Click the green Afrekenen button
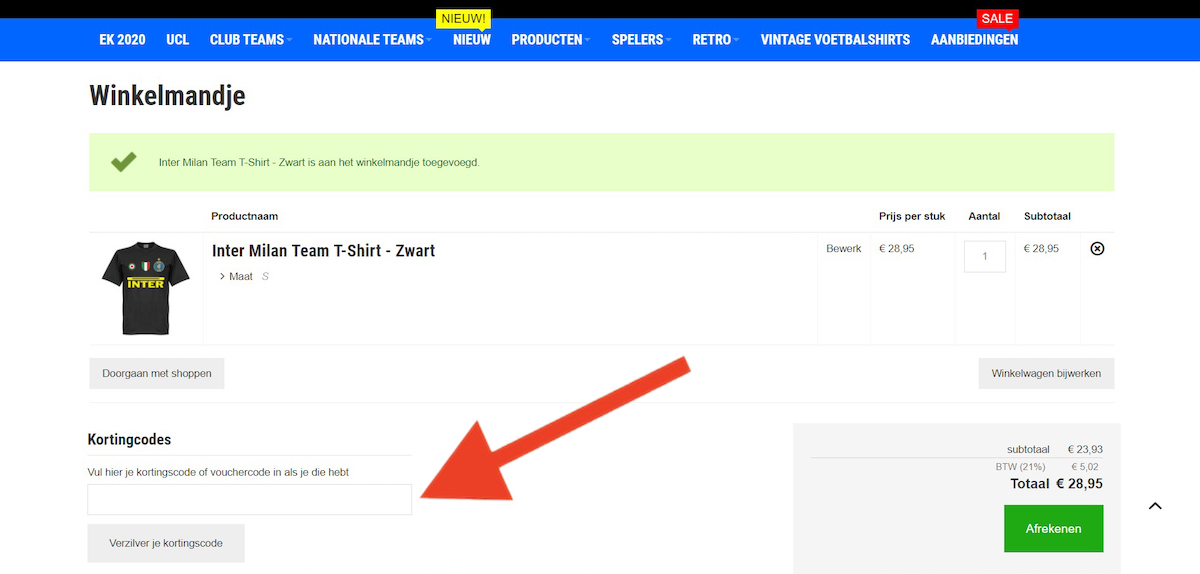Image resolution: width=1200 pixels, height=574 pixels. pos(1053,528)
